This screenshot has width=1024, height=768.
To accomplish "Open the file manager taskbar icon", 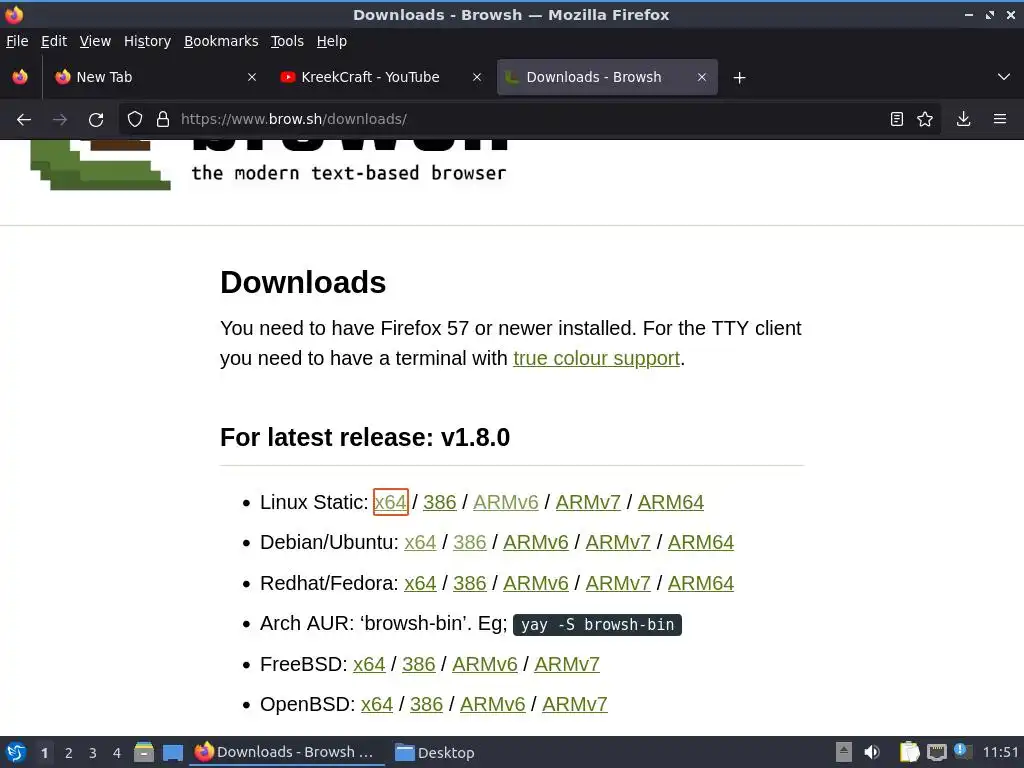I will [144, 752].
